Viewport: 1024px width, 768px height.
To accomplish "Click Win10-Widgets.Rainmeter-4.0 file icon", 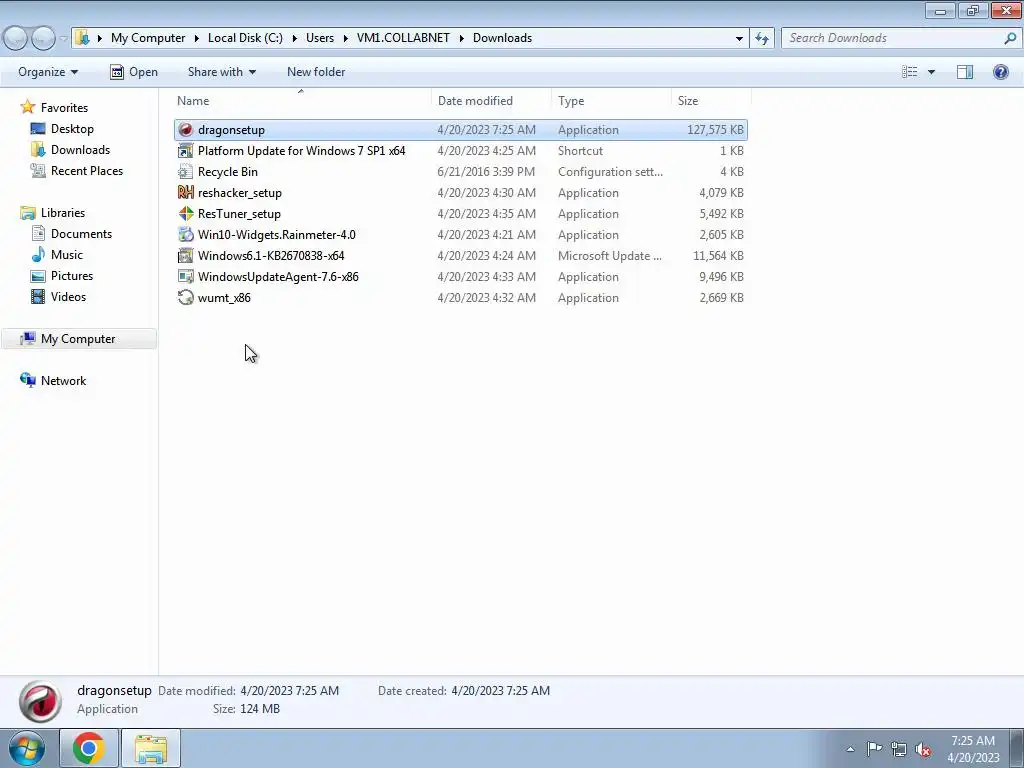I will [186, 234].
